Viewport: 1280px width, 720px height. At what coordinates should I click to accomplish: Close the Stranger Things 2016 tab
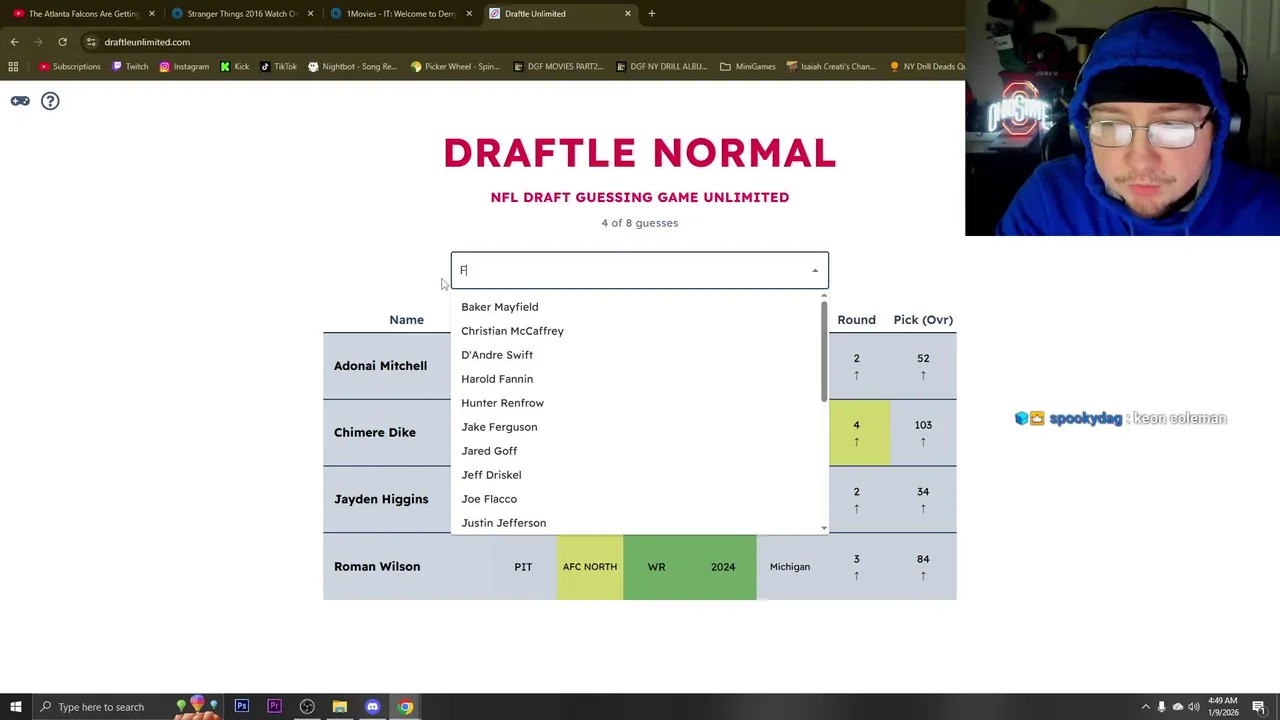click(310, 14)
